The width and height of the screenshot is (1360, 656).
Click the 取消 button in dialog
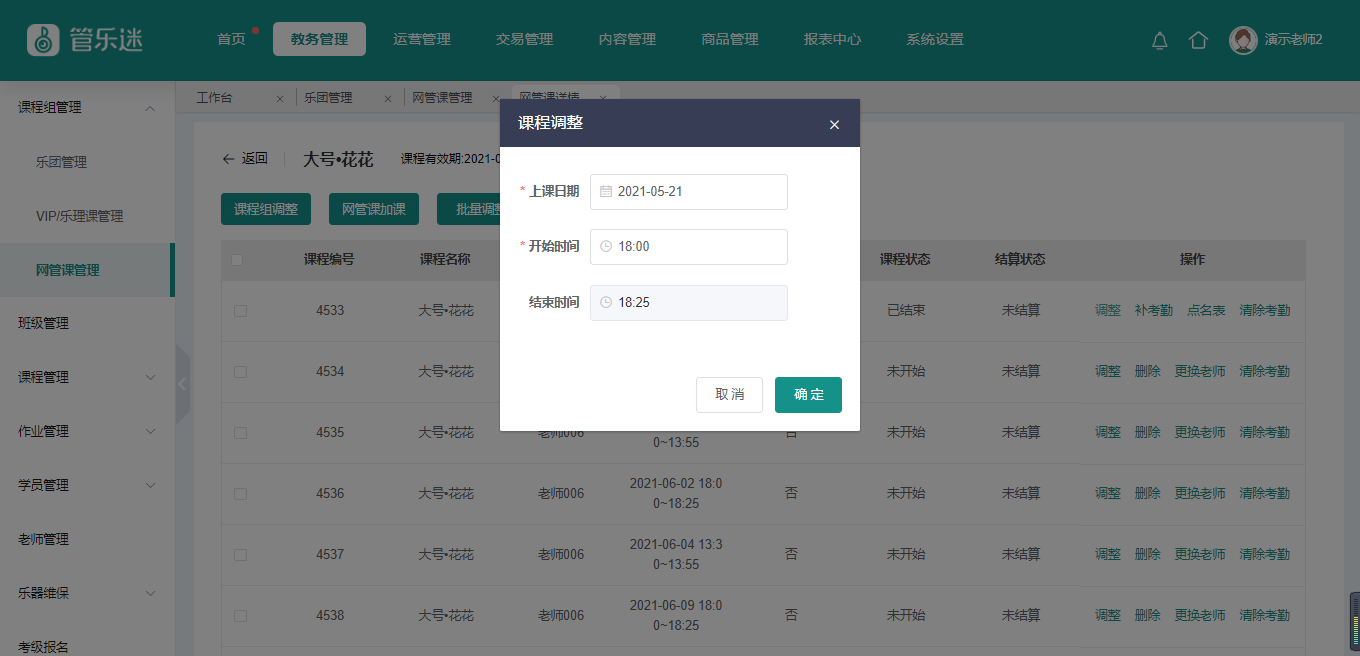(729, 395)
